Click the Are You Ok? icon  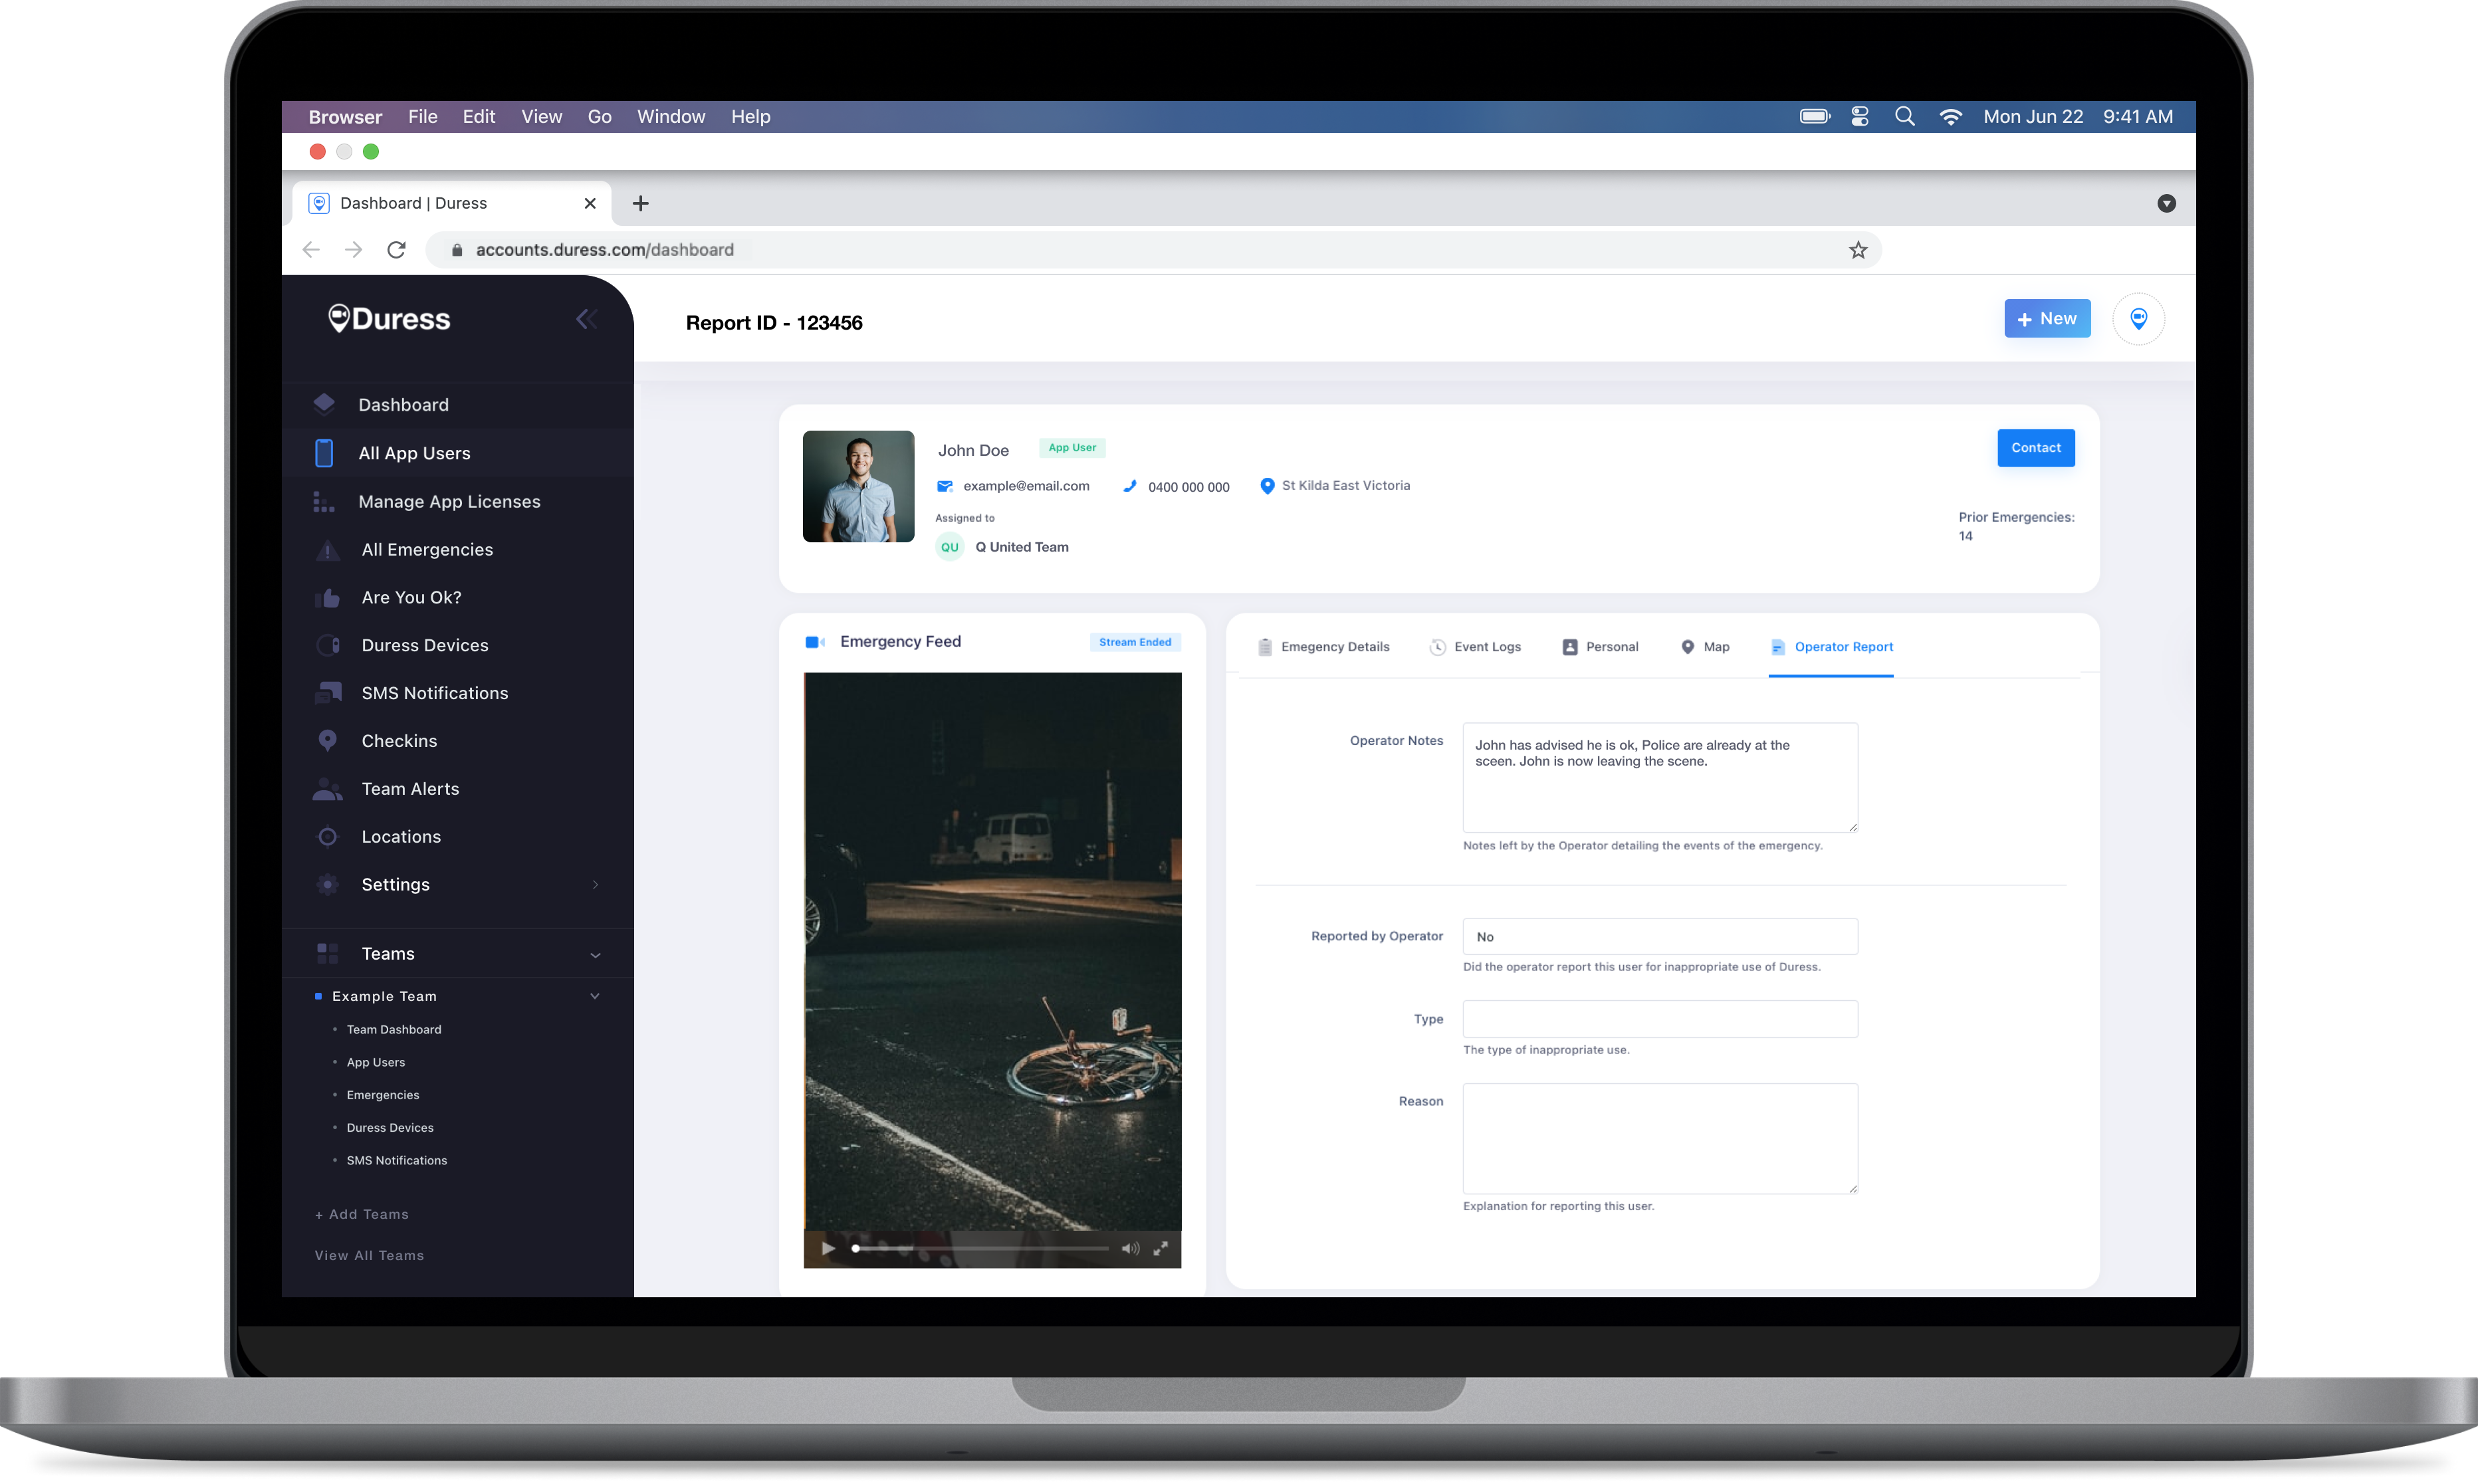tap(325, 597)
